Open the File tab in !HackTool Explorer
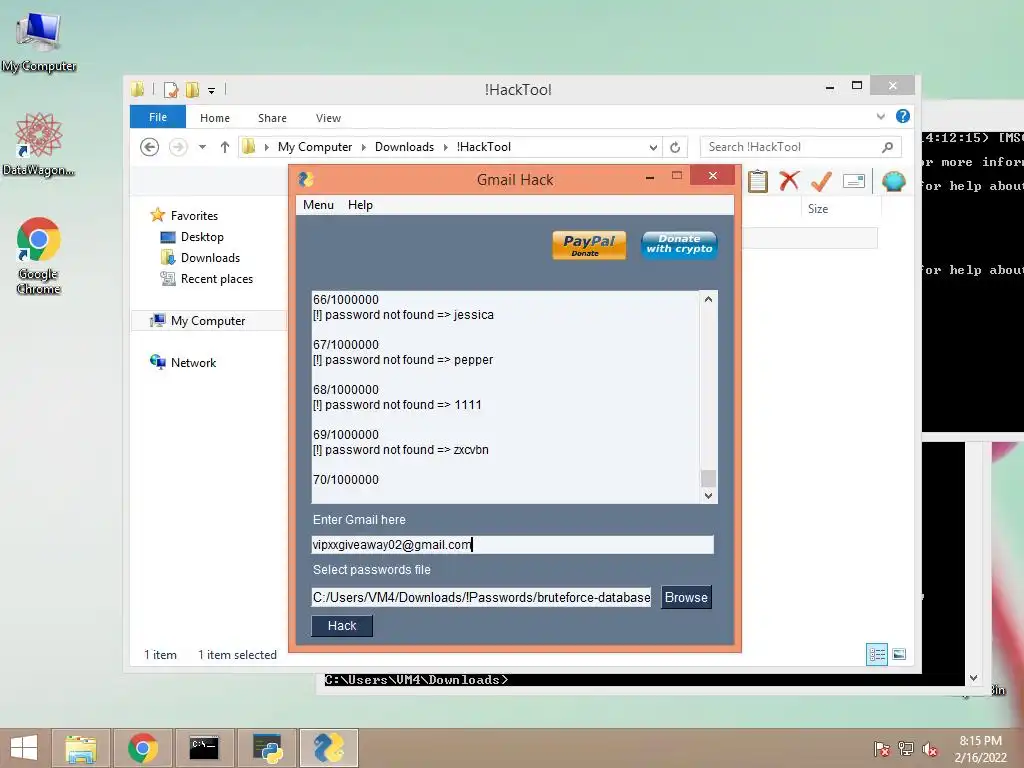The image size is (1024, 768). [x=158, y=118]
